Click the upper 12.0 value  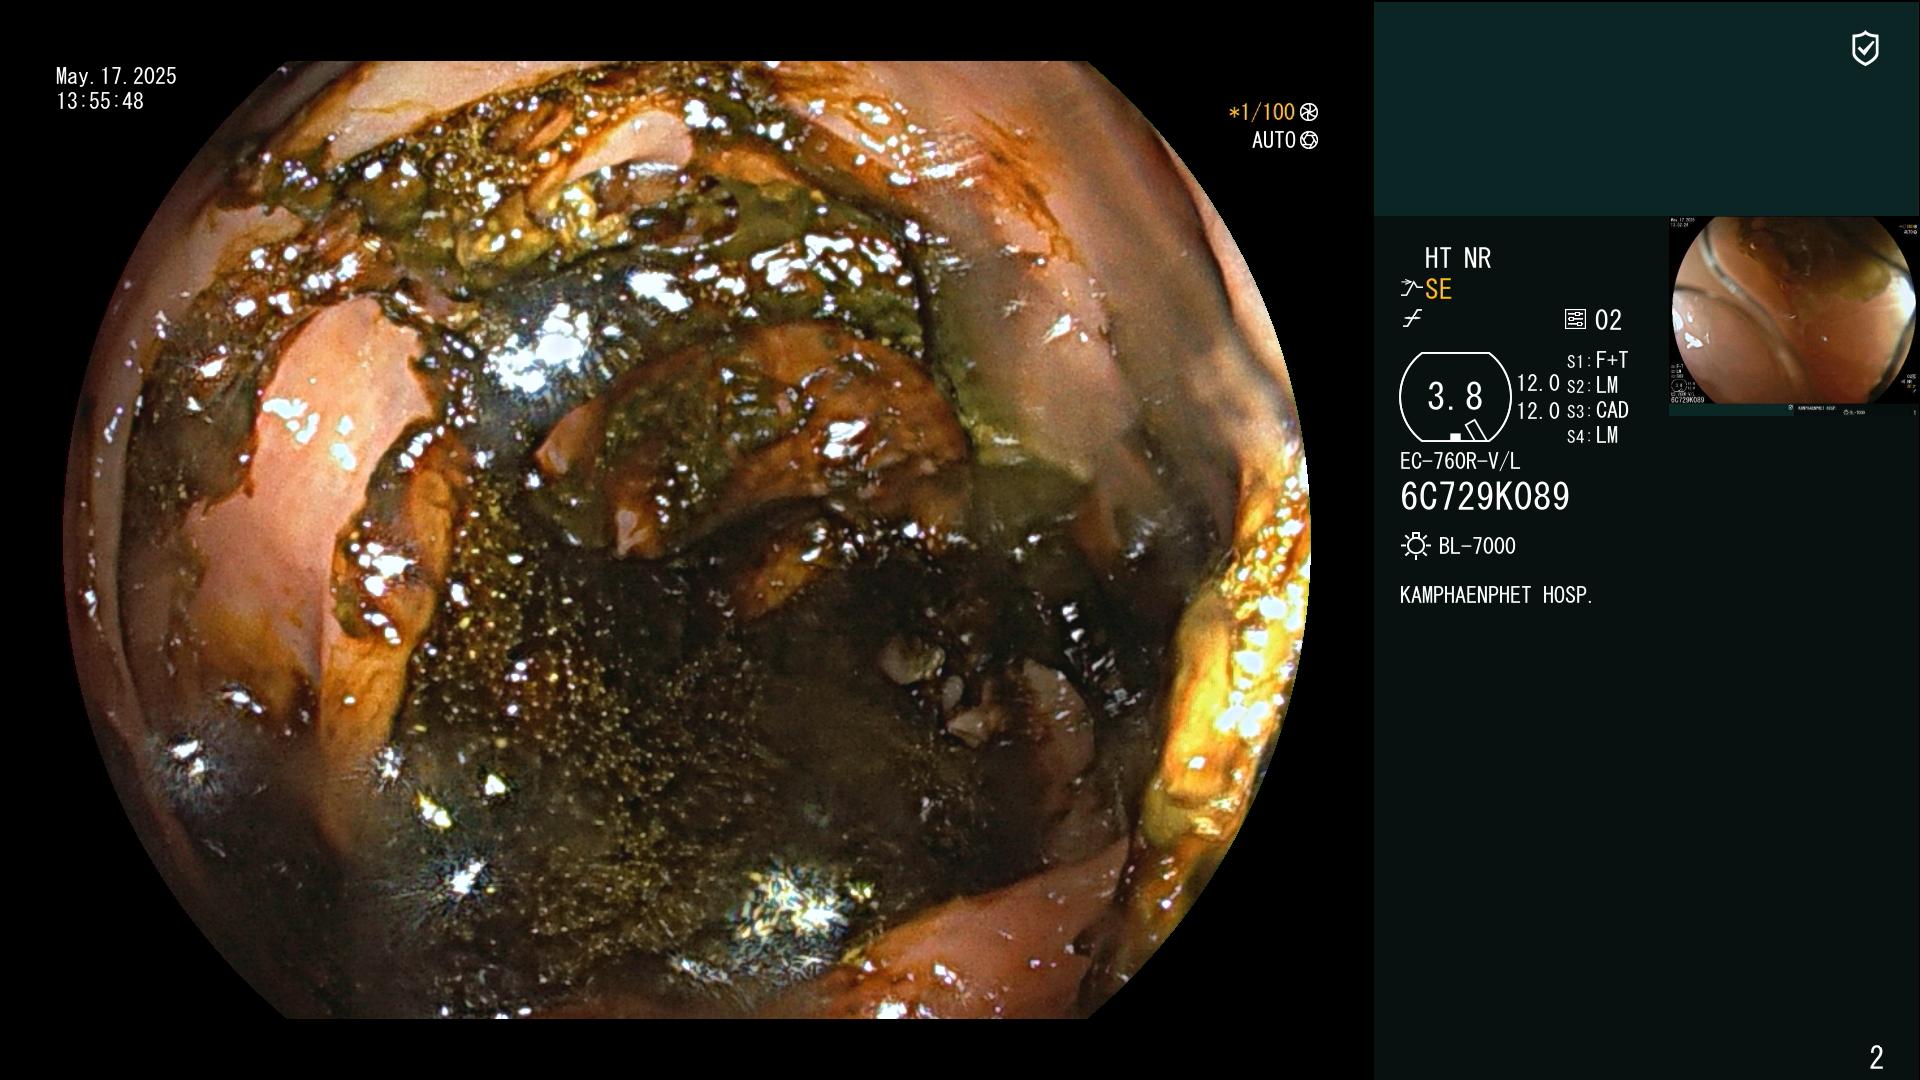click(1538, 383)
